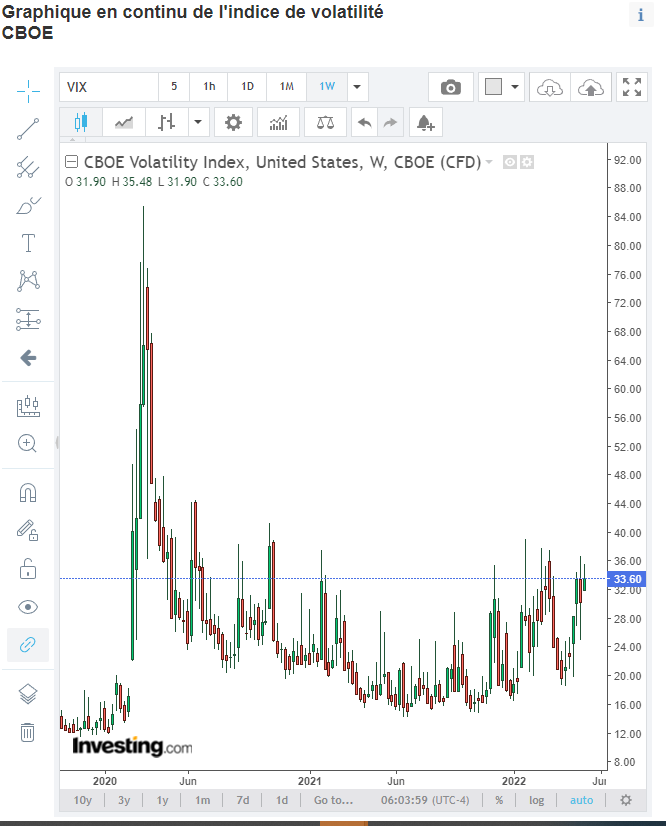This screenshot has height=826, width=666.
Task: Select area line chart style
Action: (x=124, y=122)
